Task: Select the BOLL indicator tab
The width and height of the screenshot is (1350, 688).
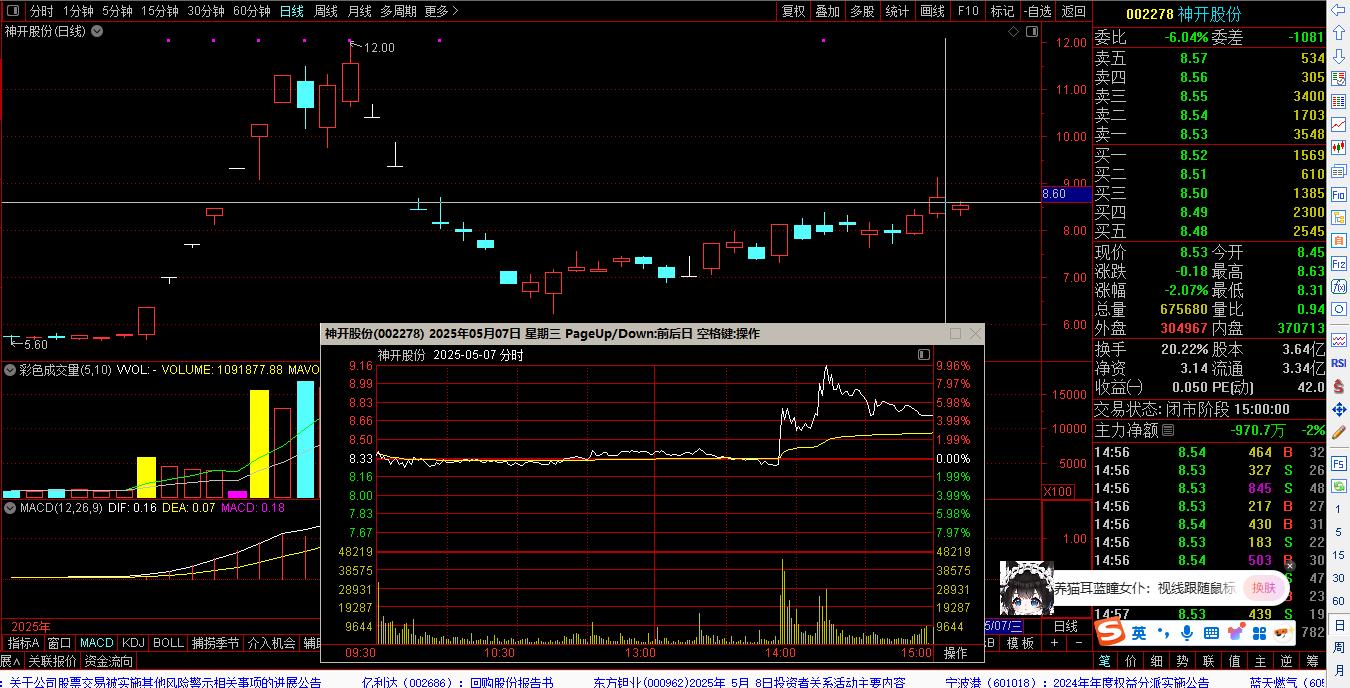Action: pyautogui.click(x=168, y=642)
